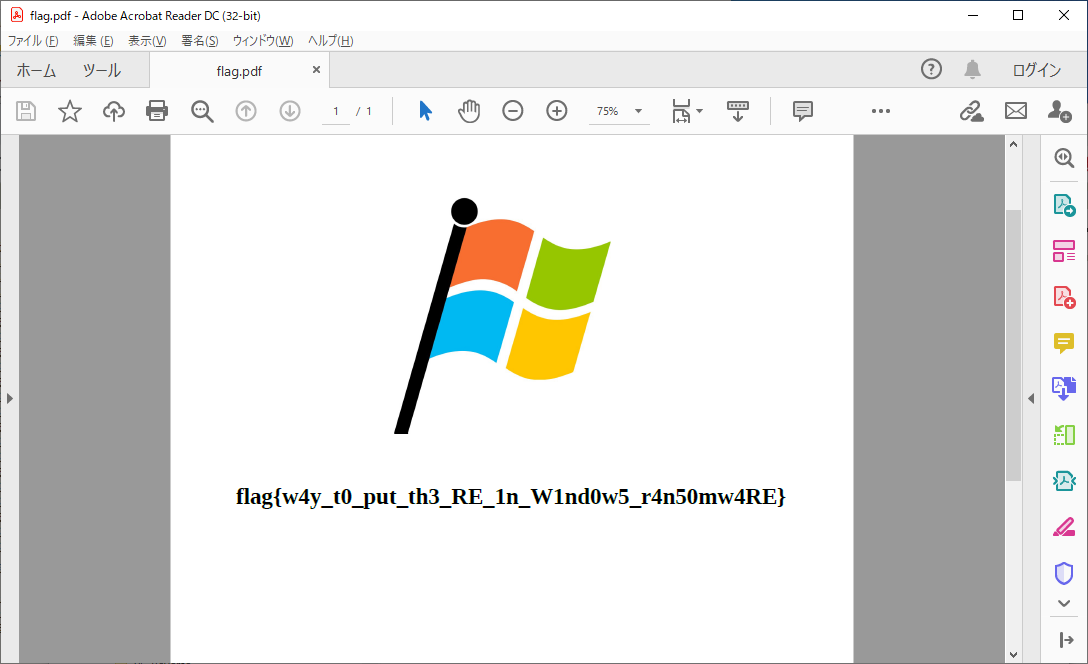Click the ログイン sign-in button
Viewport: 1088px width, 664px height.
click(1036, 70)
